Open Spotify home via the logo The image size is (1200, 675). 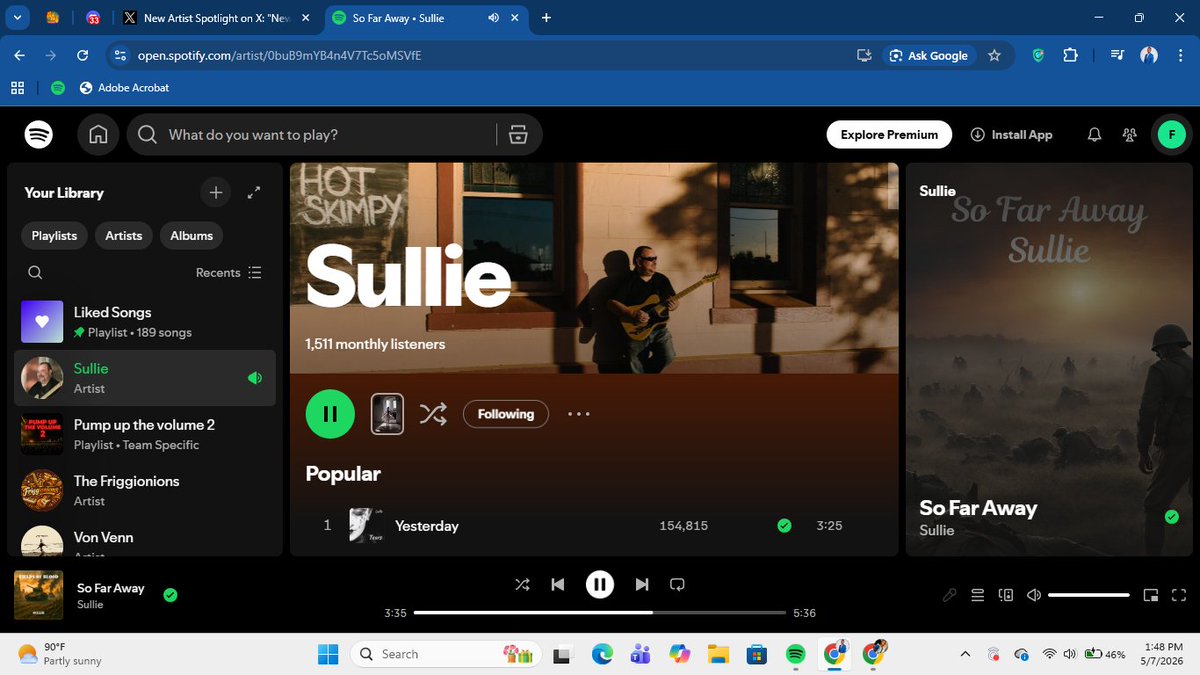coord(39,134)
